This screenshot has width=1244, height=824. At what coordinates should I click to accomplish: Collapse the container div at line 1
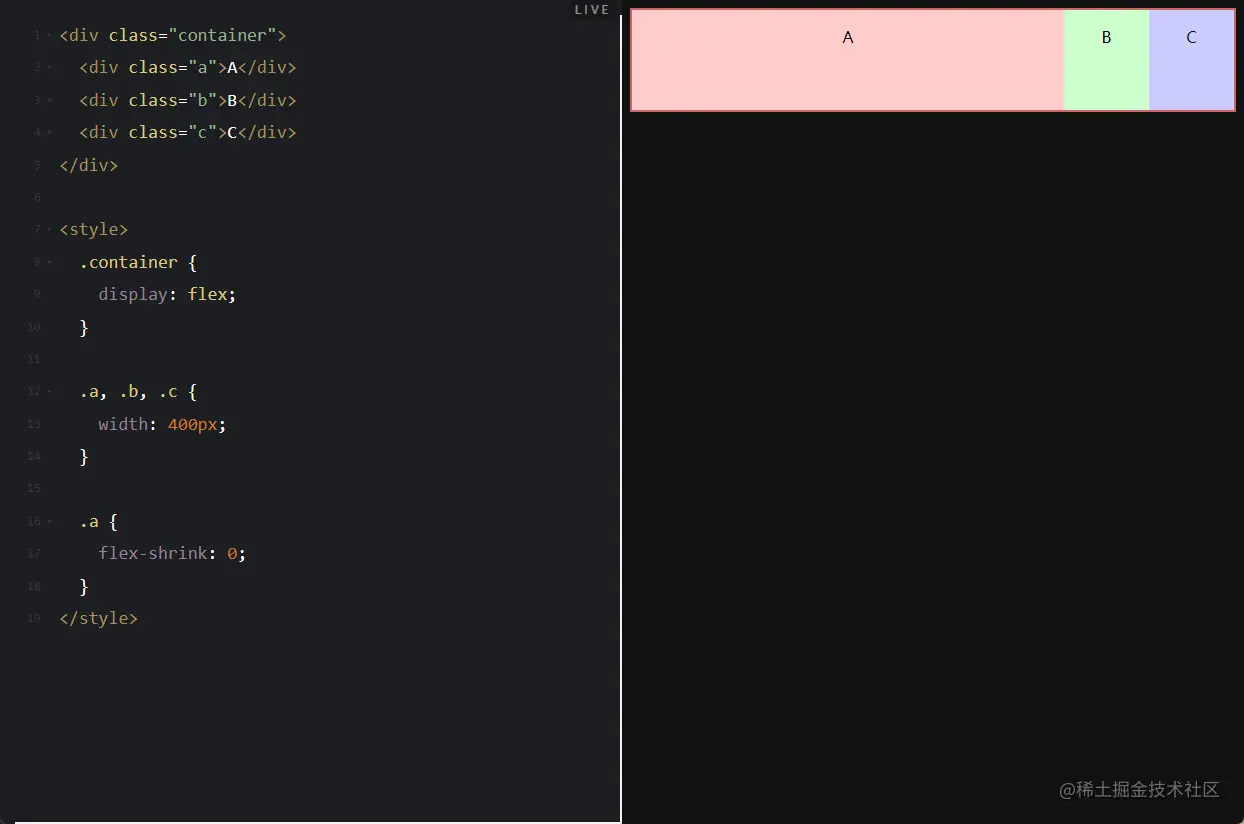[x=49, y=36]
